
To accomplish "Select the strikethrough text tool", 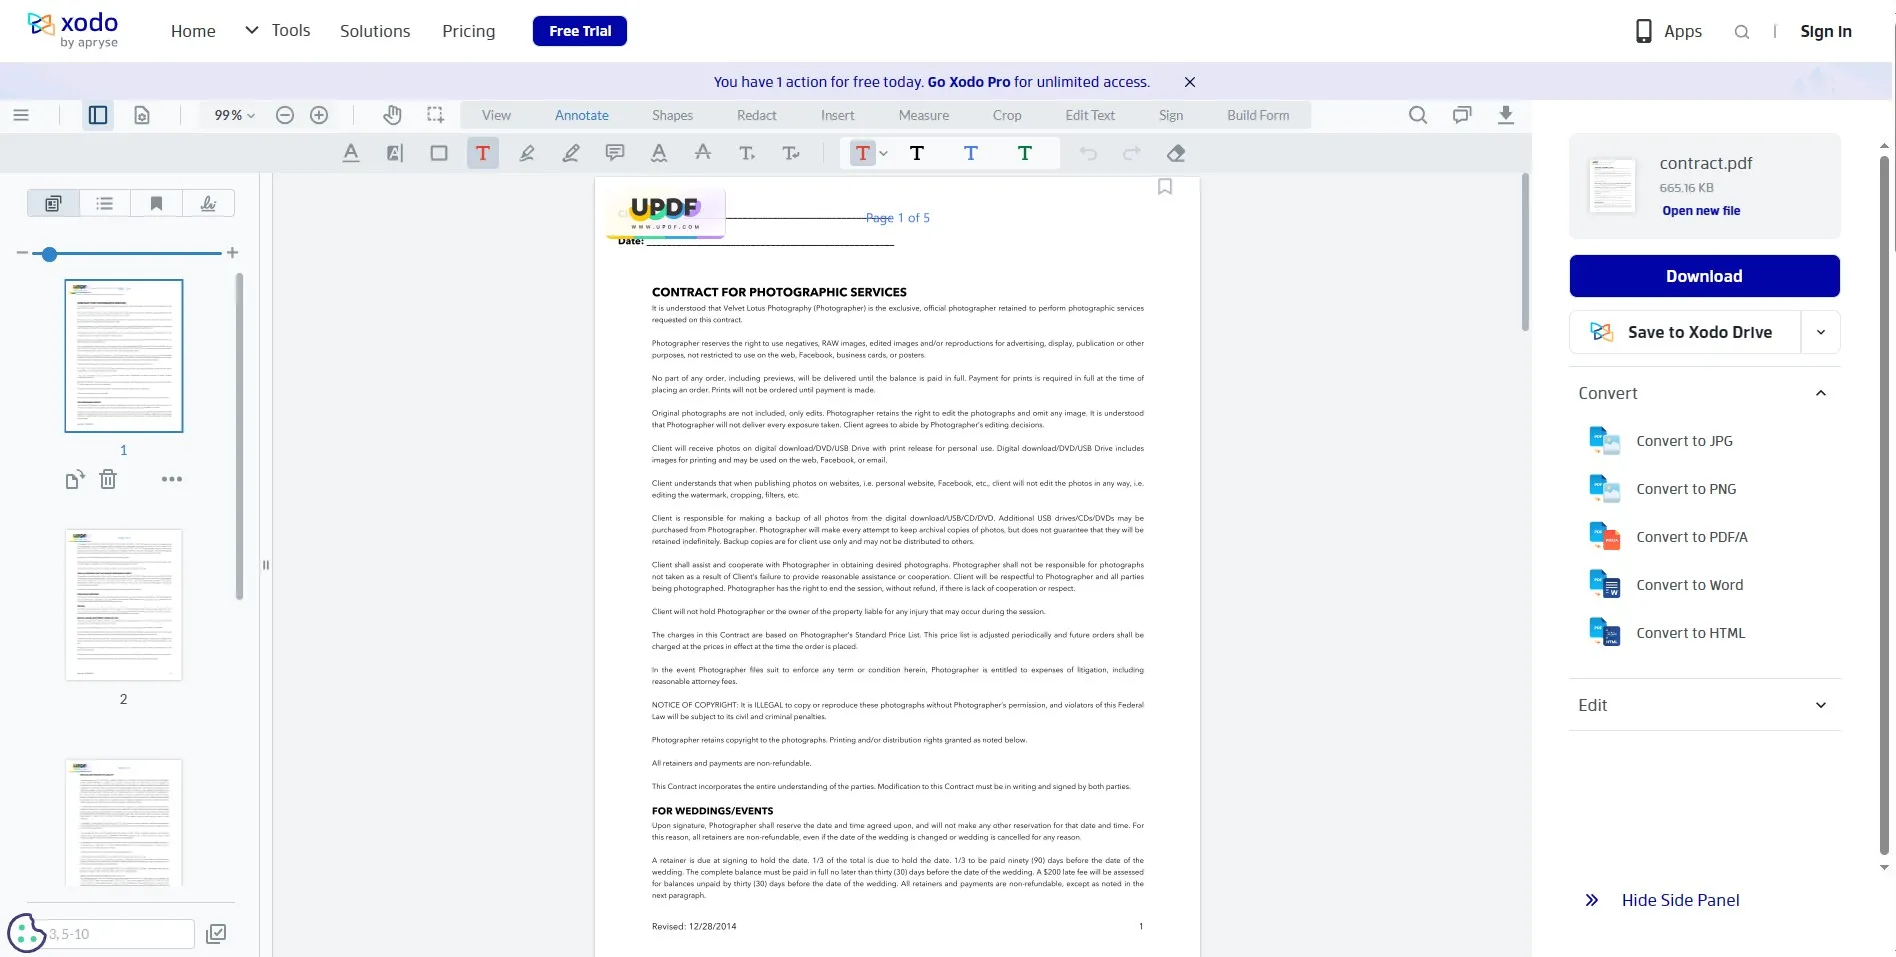I will point(703,153).
